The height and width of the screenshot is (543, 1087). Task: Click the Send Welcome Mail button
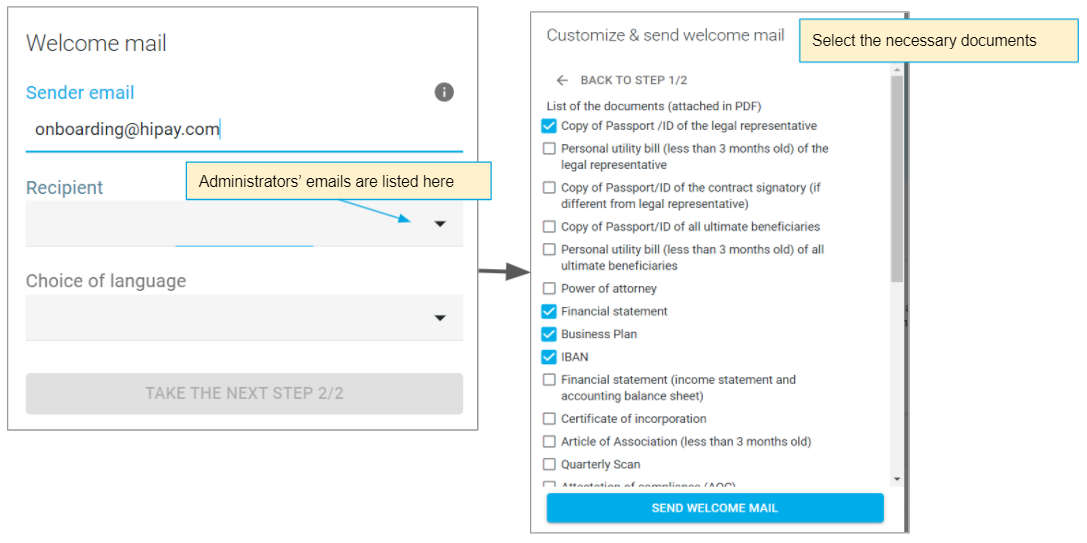pos(715,508)
